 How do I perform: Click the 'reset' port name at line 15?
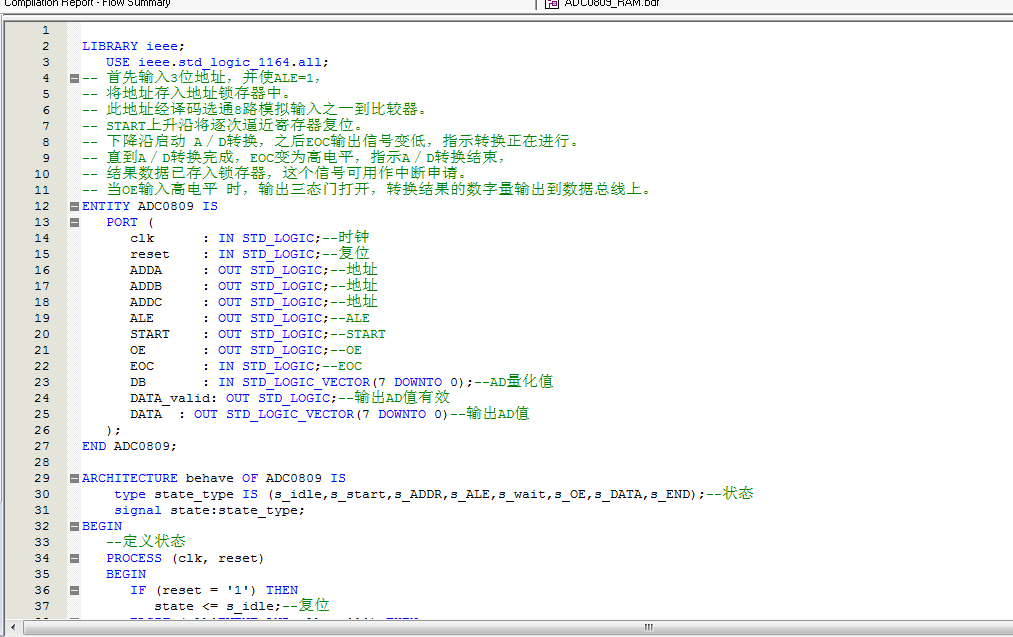coord(149,255)
